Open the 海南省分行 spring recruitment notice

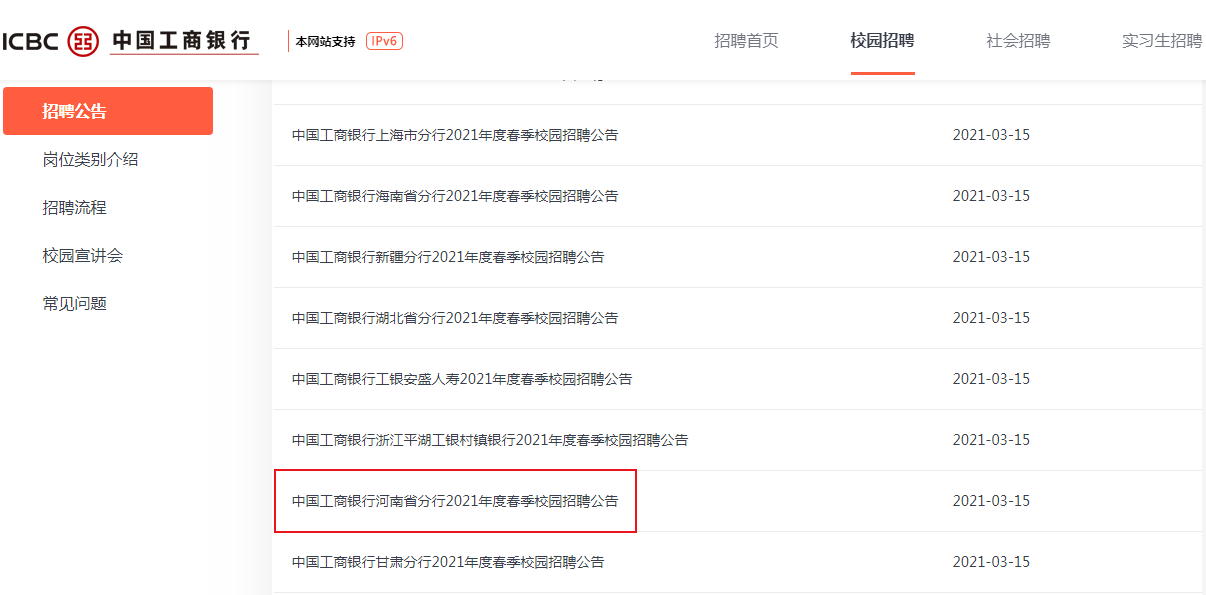tap(455, 196)
